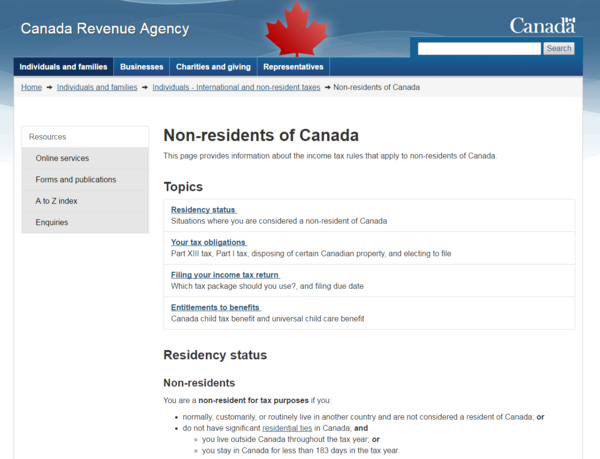
Task: Open Forms and publications sidebar item
Action: tap(85, 180)
